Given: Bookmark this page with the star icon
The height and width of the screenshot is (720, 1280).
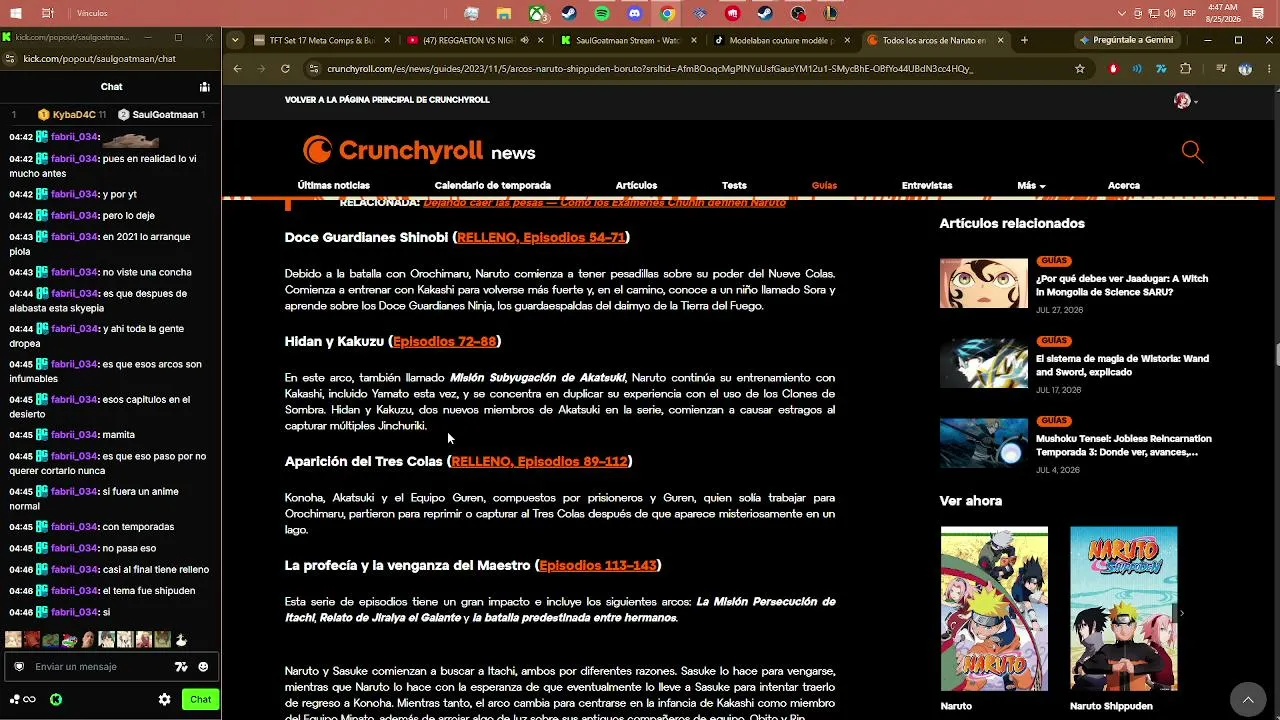Looking at the screenshot, I should pos(1080,69).
